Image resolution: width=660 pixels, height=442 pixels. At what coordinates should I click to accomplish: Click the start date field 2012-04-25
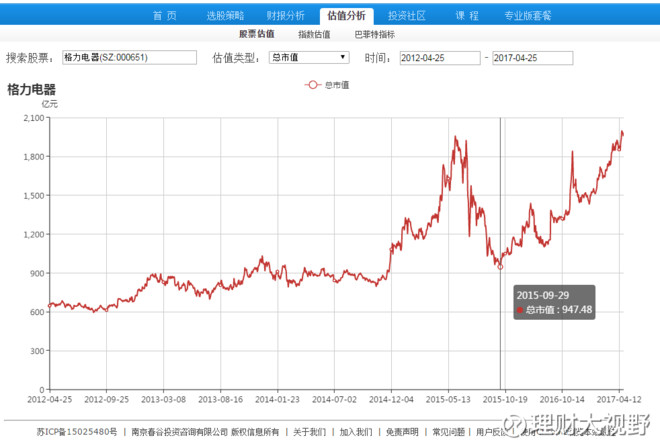click(440, 58)
